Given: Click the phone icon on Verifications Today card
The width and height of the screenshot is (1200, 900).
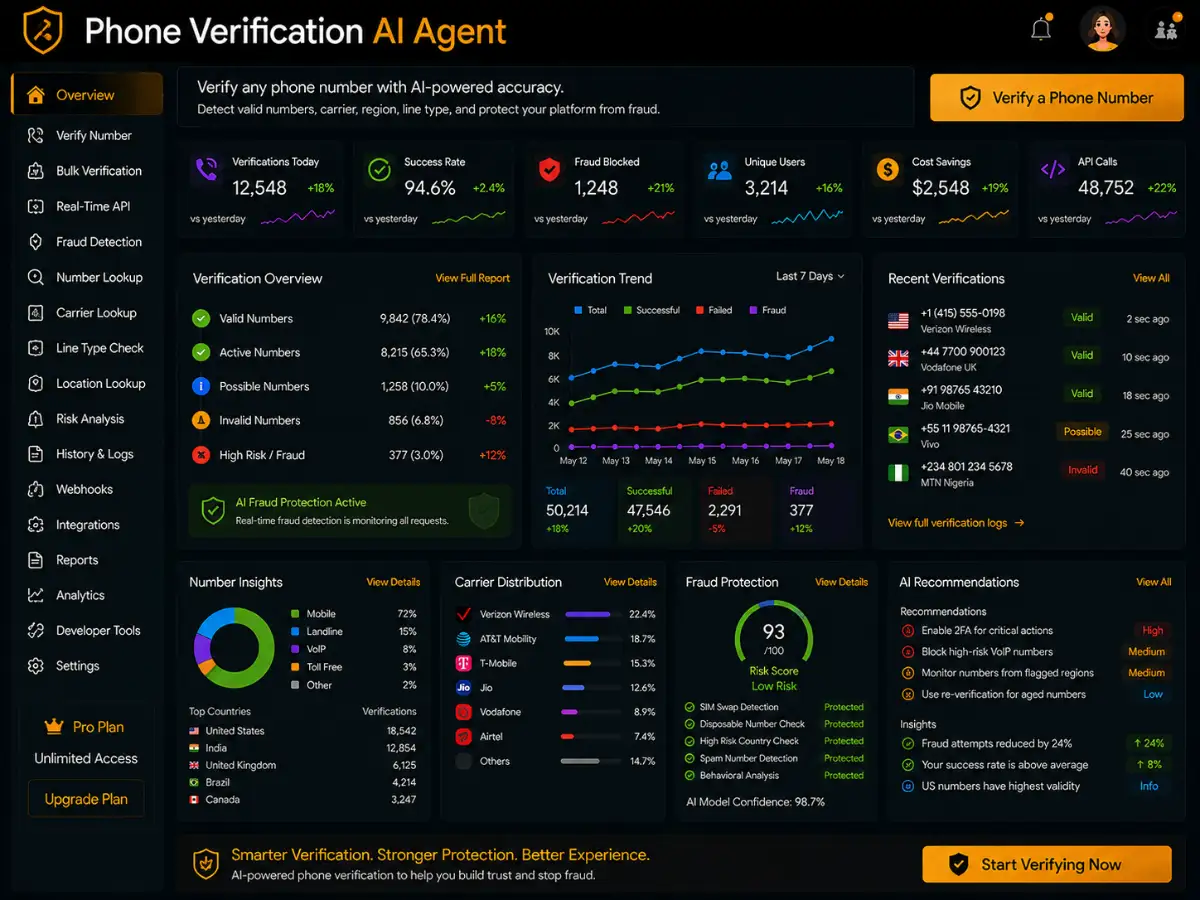Looking at the screenshot, I should click(x=207, y=169).
